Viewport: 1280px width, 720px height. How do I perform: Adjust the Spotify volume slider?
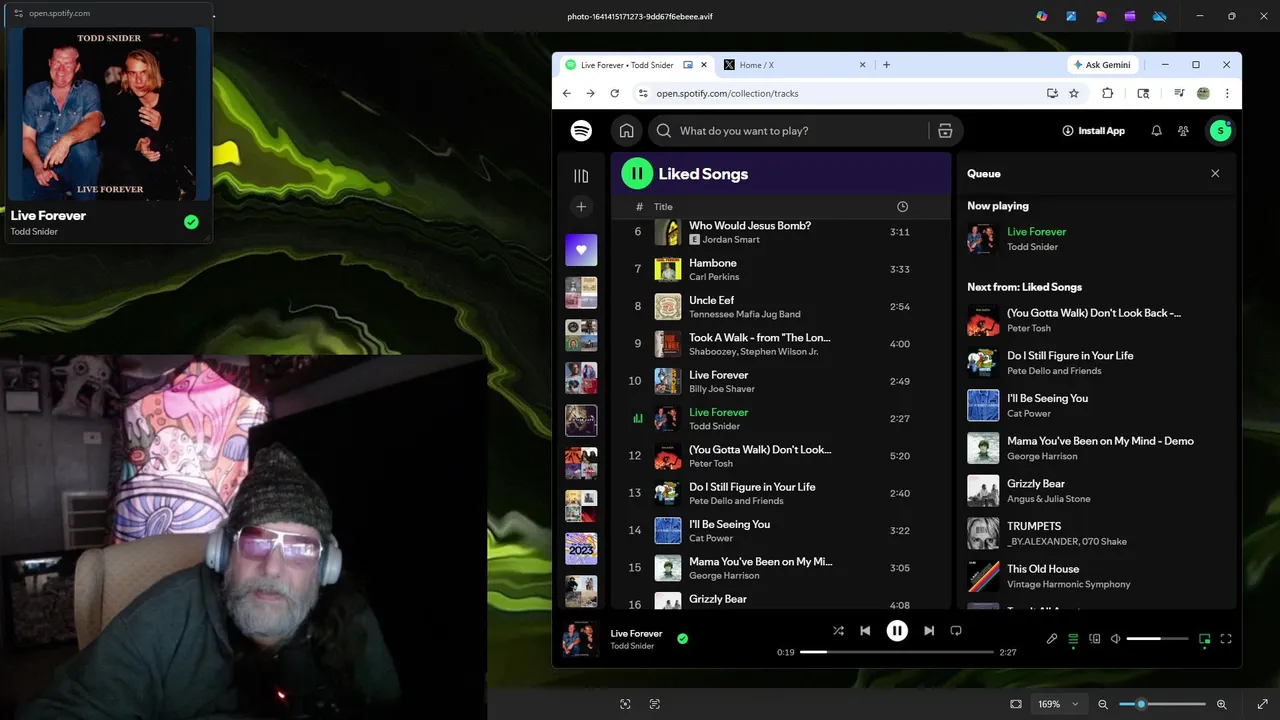coord(1157,639)
